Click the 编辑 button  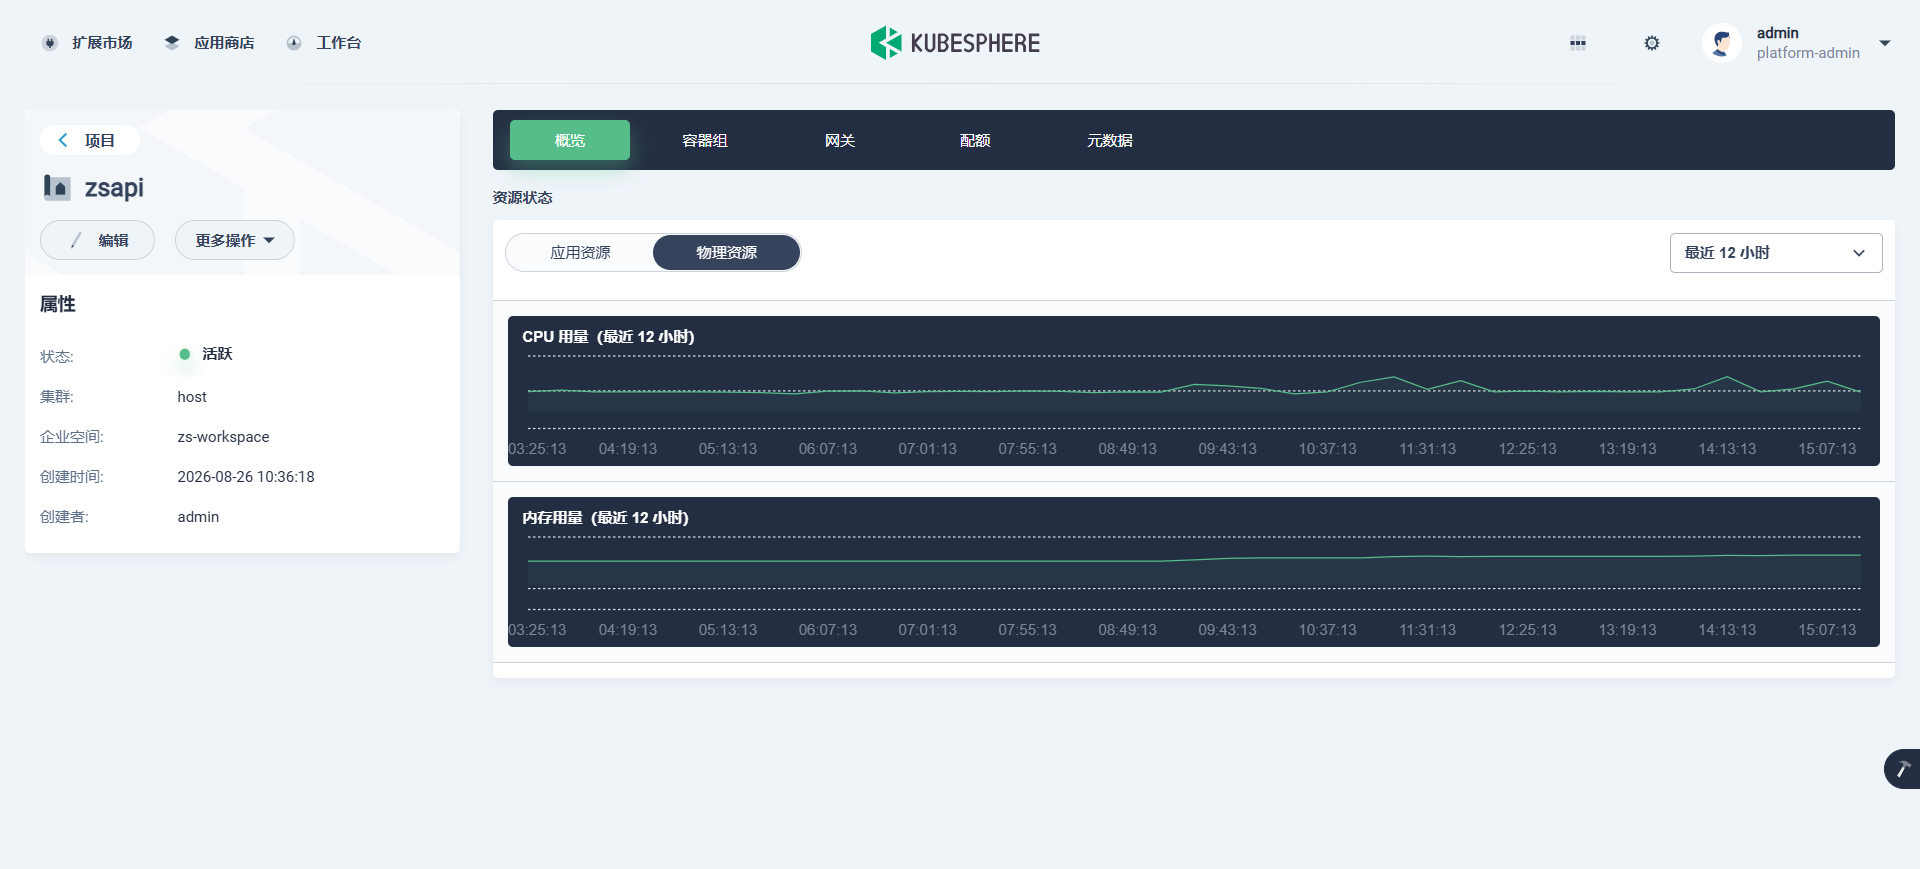click(x=97, y=240)
